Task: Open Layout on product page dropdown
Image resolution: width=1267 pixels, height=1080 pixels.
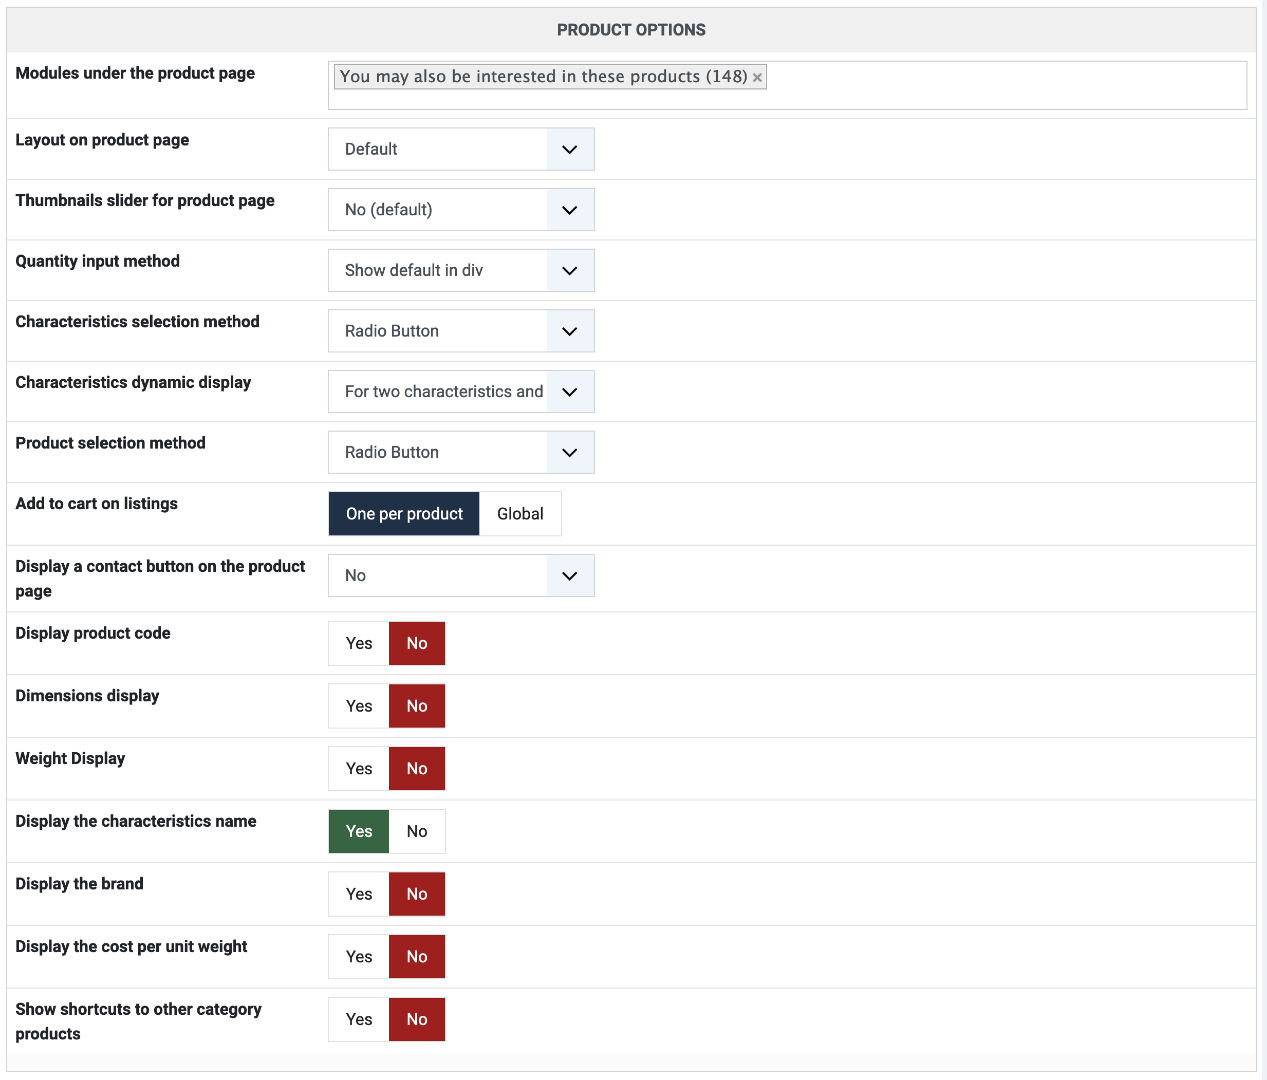Action: point(461,149)
